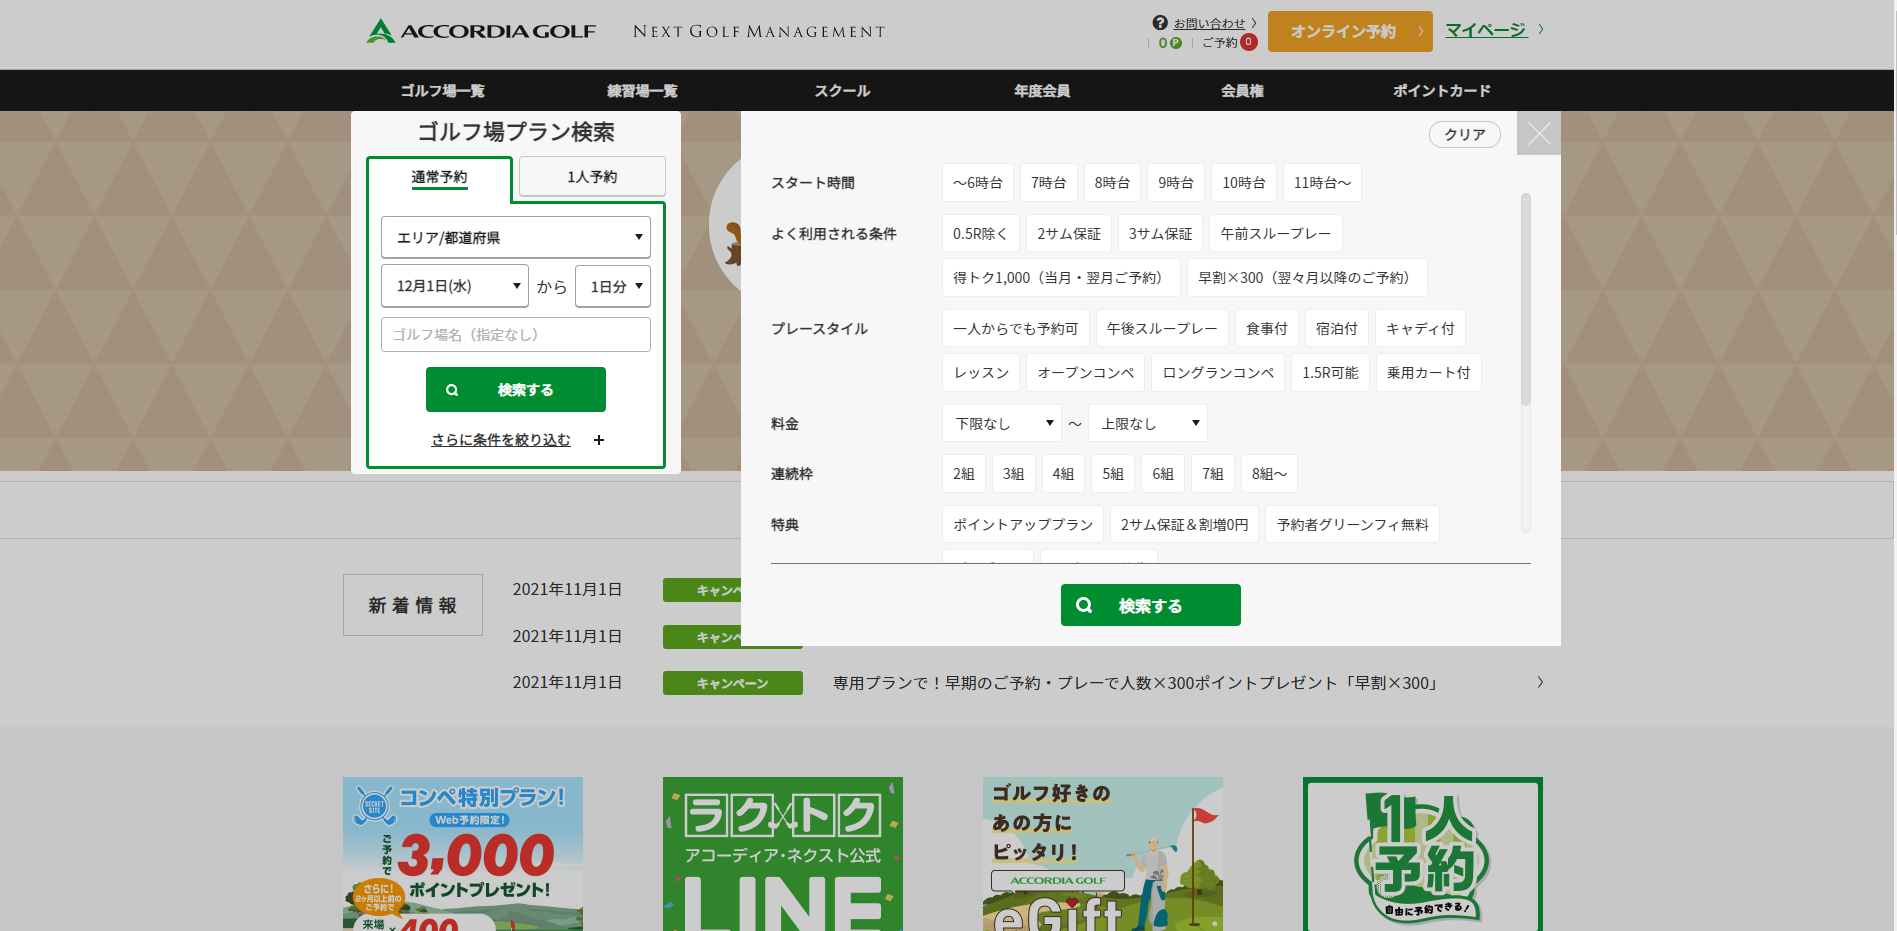The width and height of the screenshot is (1897, 931).
Task: Click the ゴルフ場名 input field
Action: pos(515,335)
